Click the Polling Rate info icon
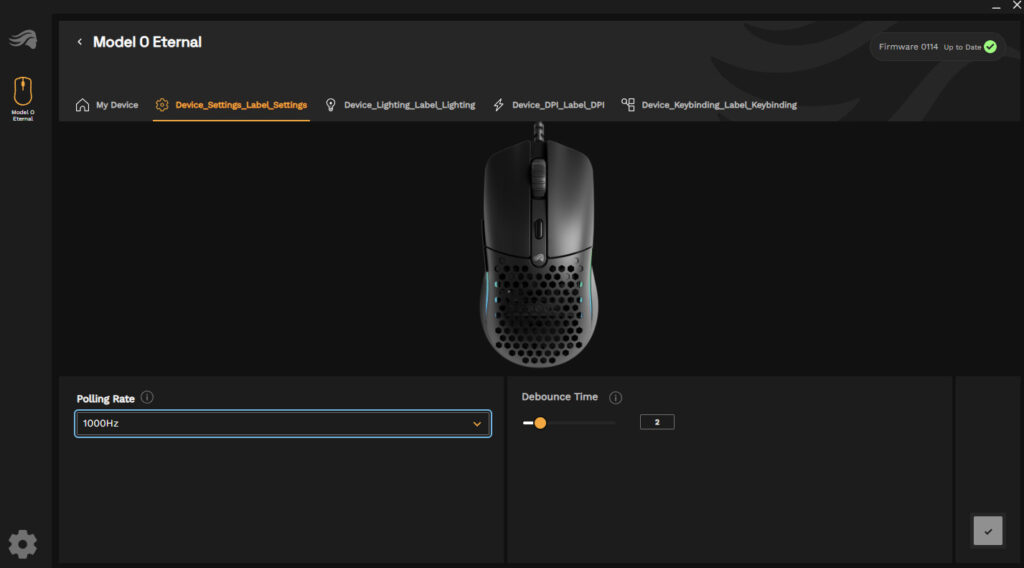 pyautogui.click(x=147, y=398)
